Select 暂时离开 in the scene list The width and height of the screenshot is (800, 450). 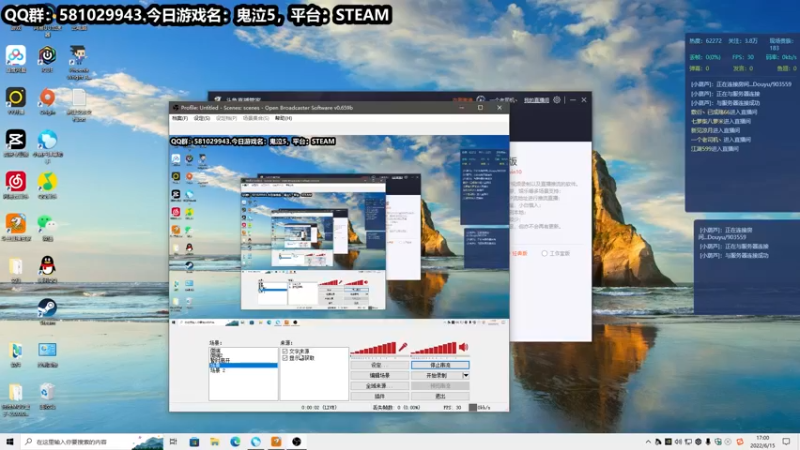(220, 360)
